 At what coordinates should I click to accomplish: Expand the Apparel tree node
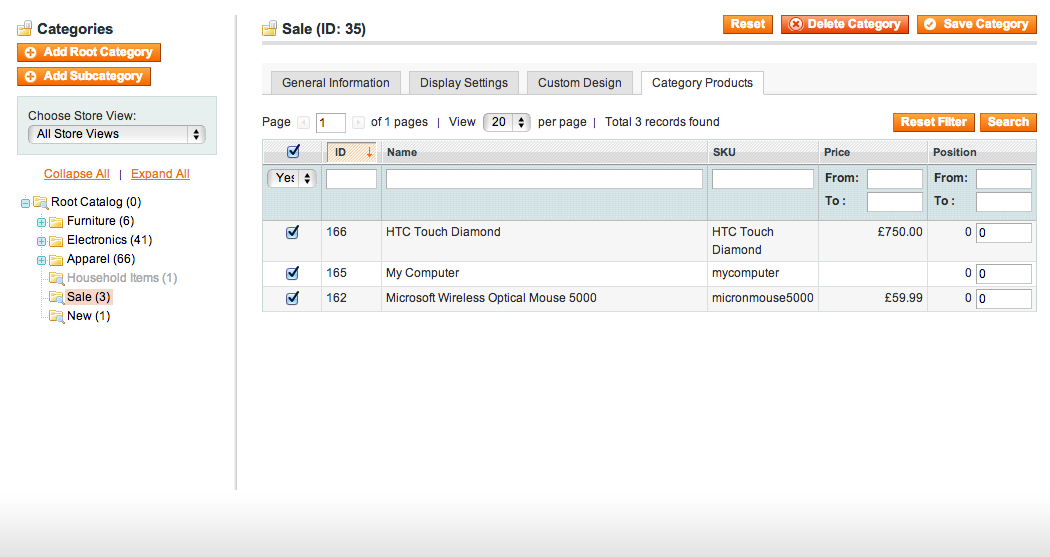pos(42,260)
